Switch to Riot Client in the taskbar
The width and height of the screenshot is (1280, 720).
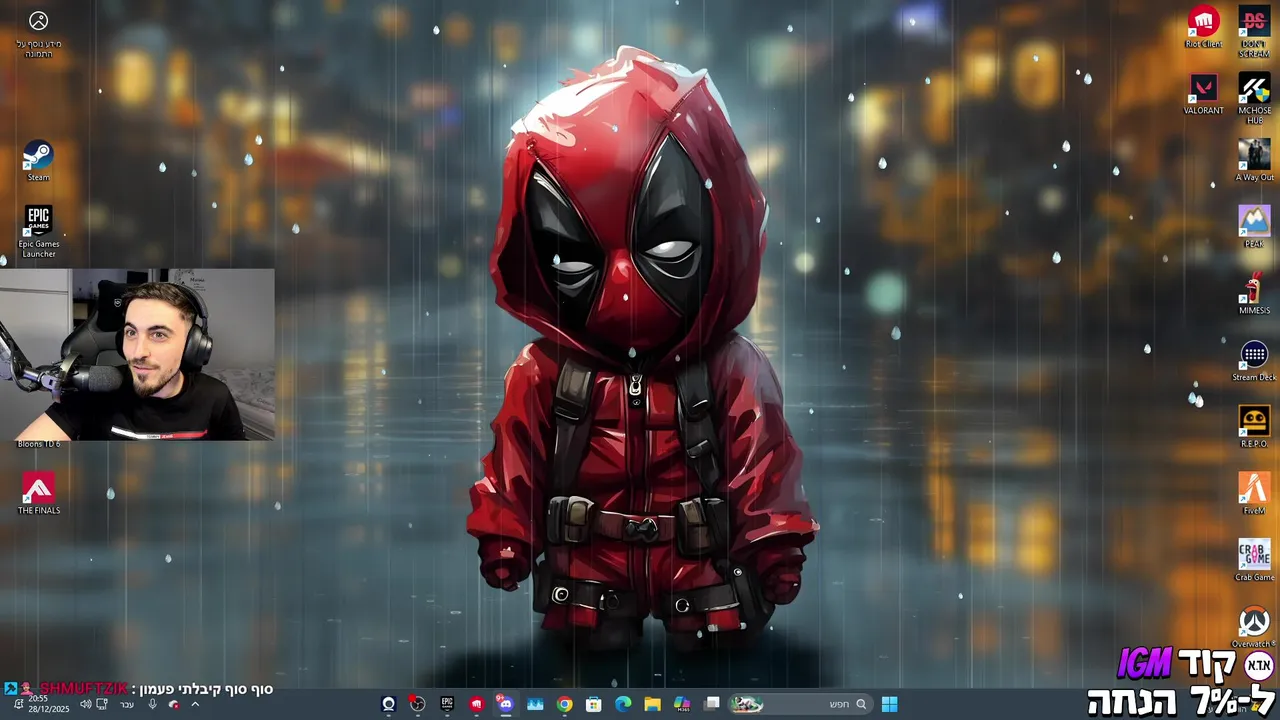[x=476, y=704]
